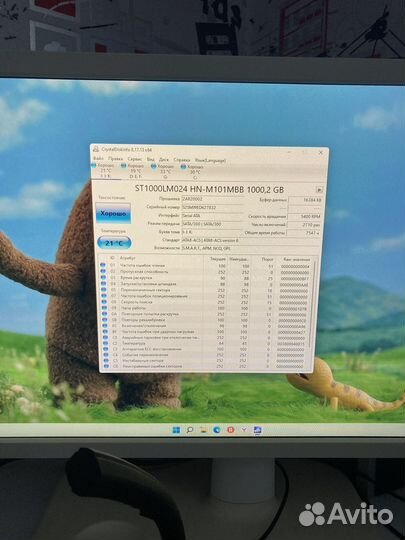Go to the next disk with the arrow button
The image size is (405, 540).
[x=319, y=189]
